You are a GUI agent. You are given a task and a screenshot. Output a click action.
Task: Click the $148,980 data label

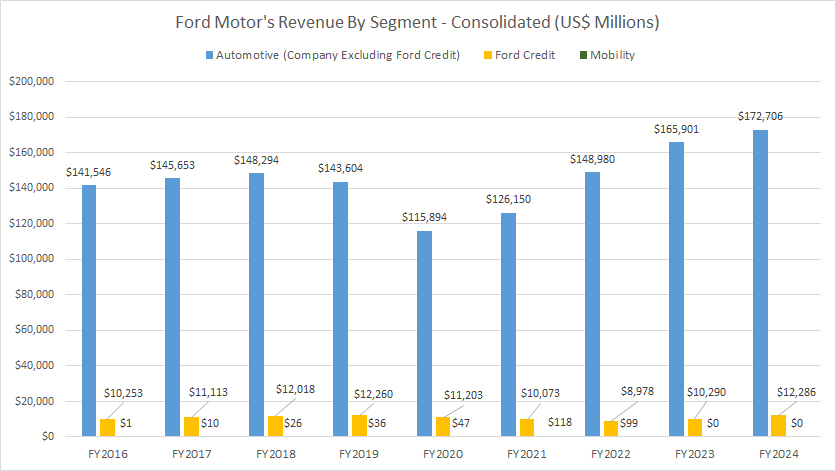[x=592, y=159]
